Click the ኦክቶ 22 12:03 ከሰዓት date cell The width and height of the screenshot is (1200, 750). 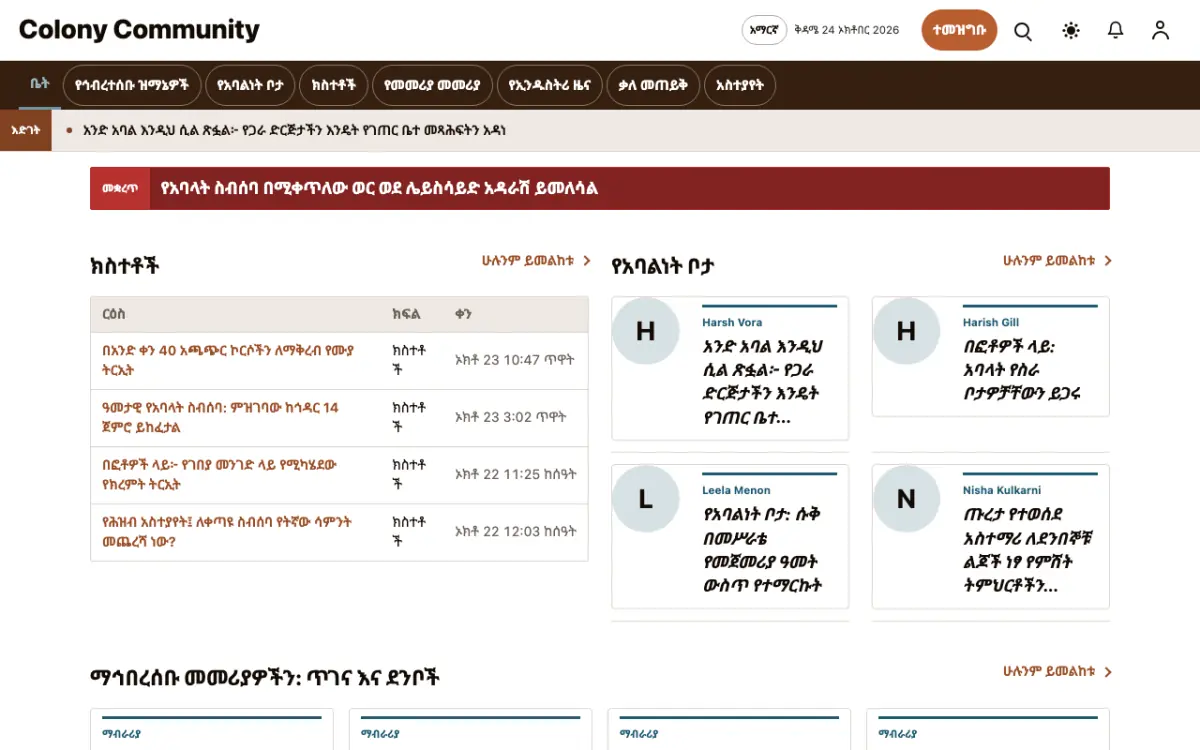pos(516,531)
